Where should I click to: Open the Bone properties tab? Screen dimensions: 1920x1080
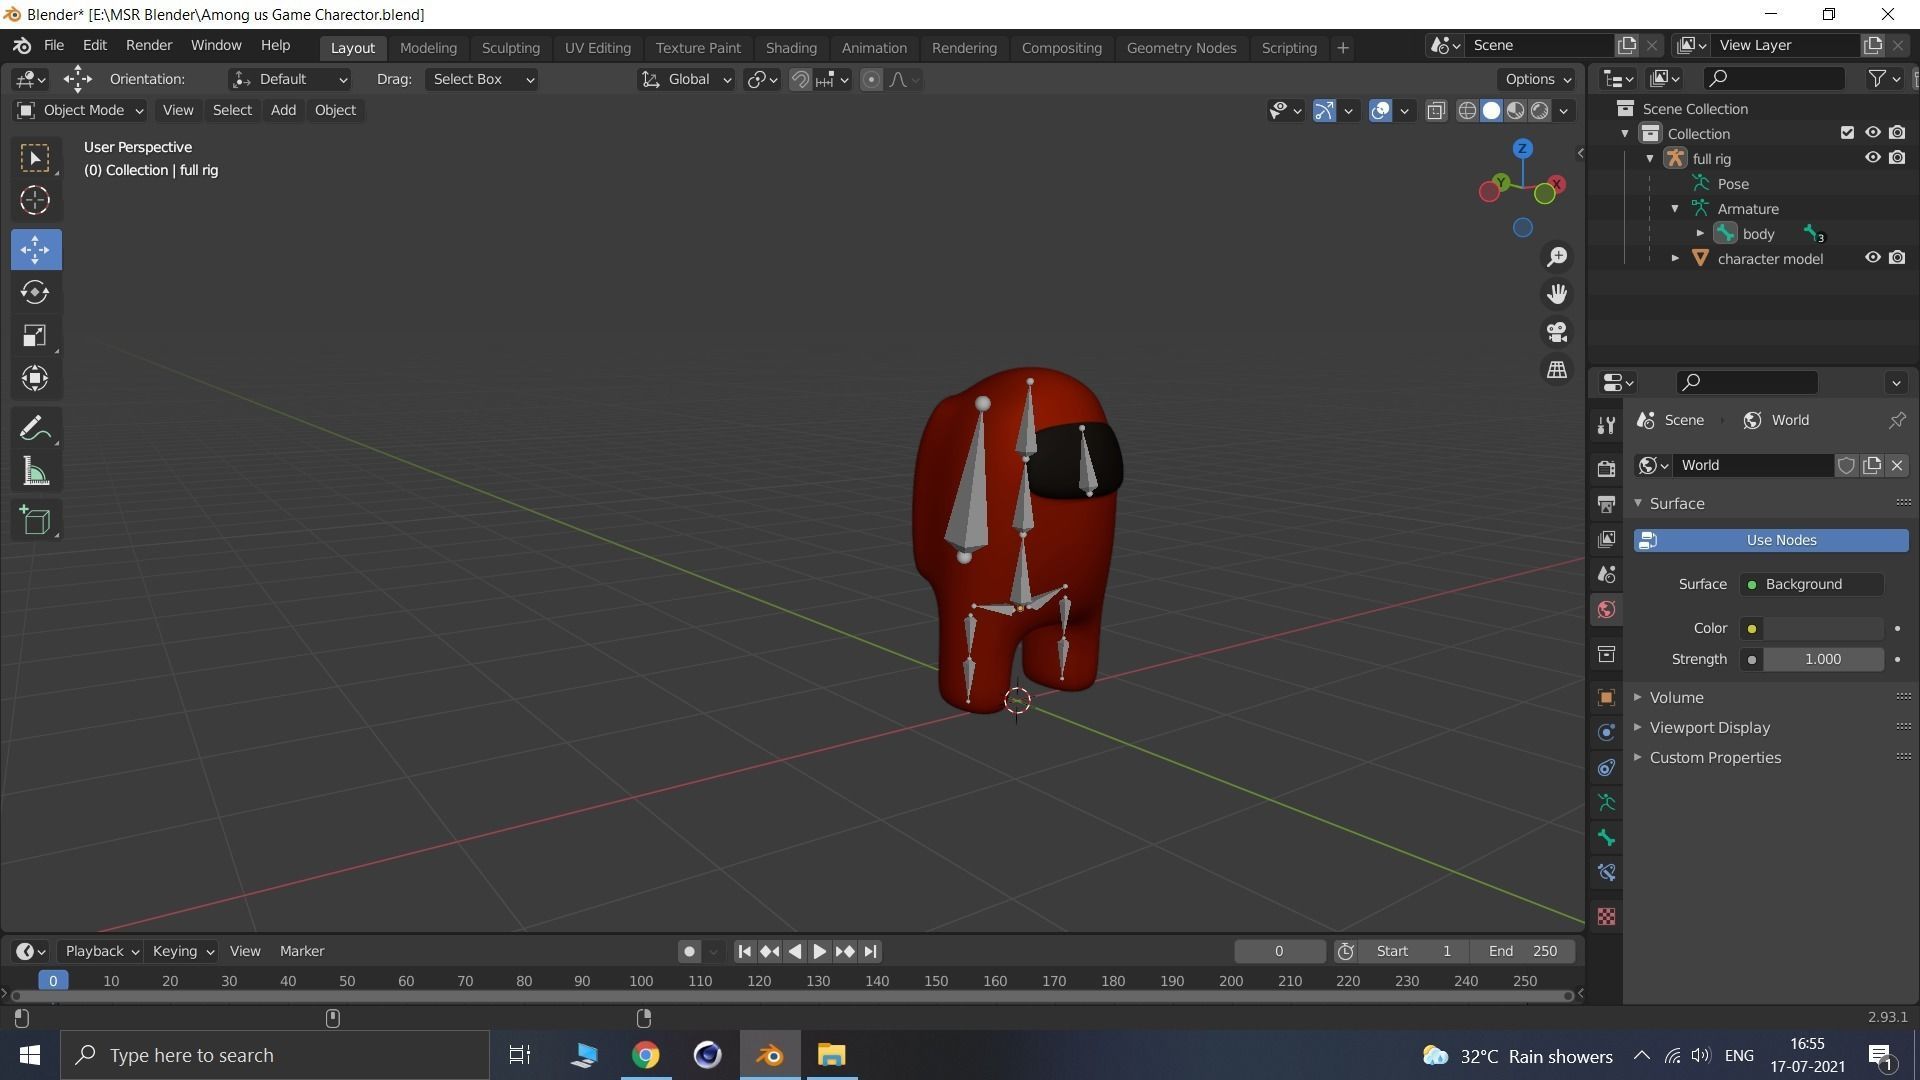[x=1606, y=837]
